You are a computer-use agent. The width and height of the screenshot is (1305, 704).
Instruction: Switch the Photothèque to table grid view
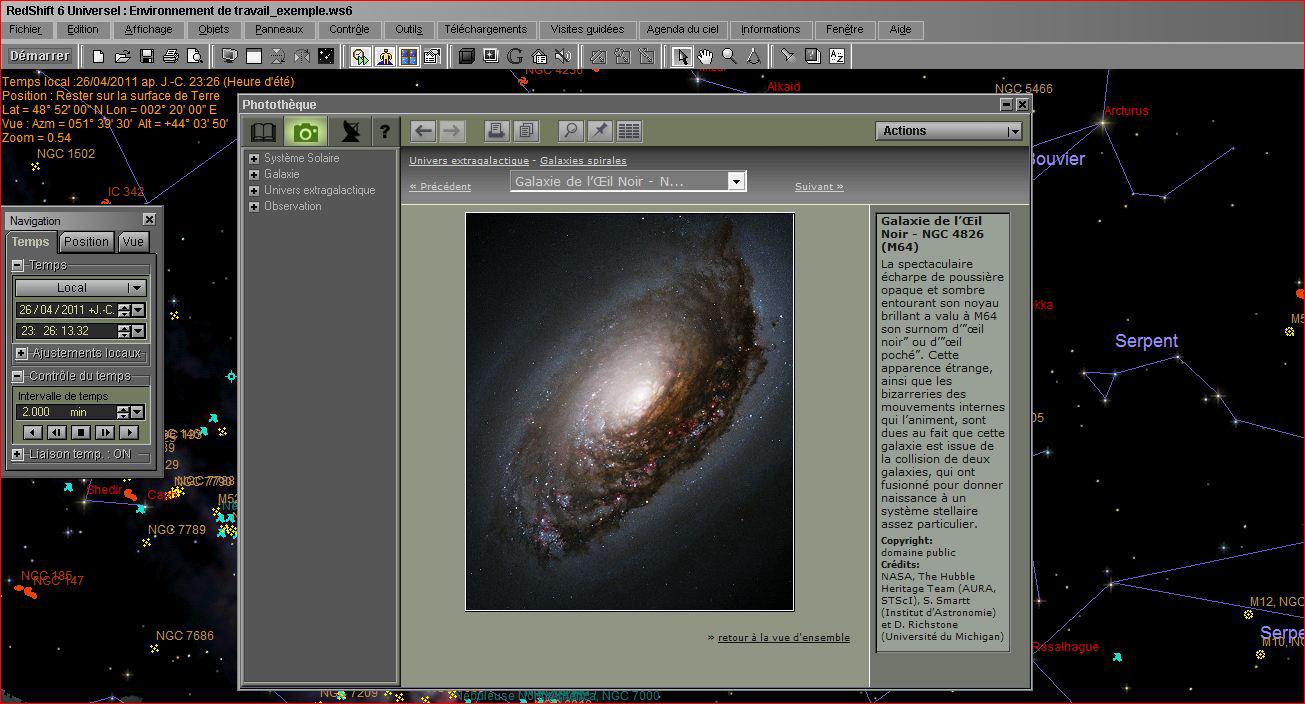(x=628, y=131)
